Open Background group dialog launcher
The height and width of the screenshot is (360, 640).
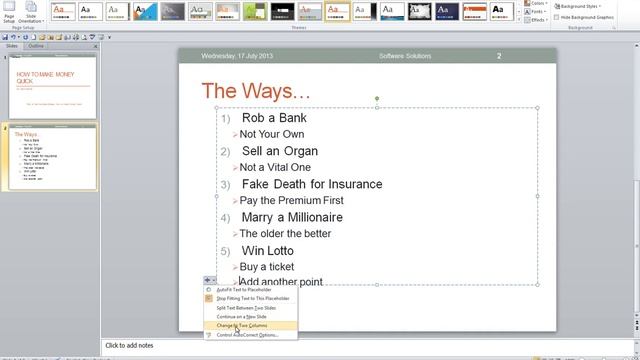[x=613, y=28]
